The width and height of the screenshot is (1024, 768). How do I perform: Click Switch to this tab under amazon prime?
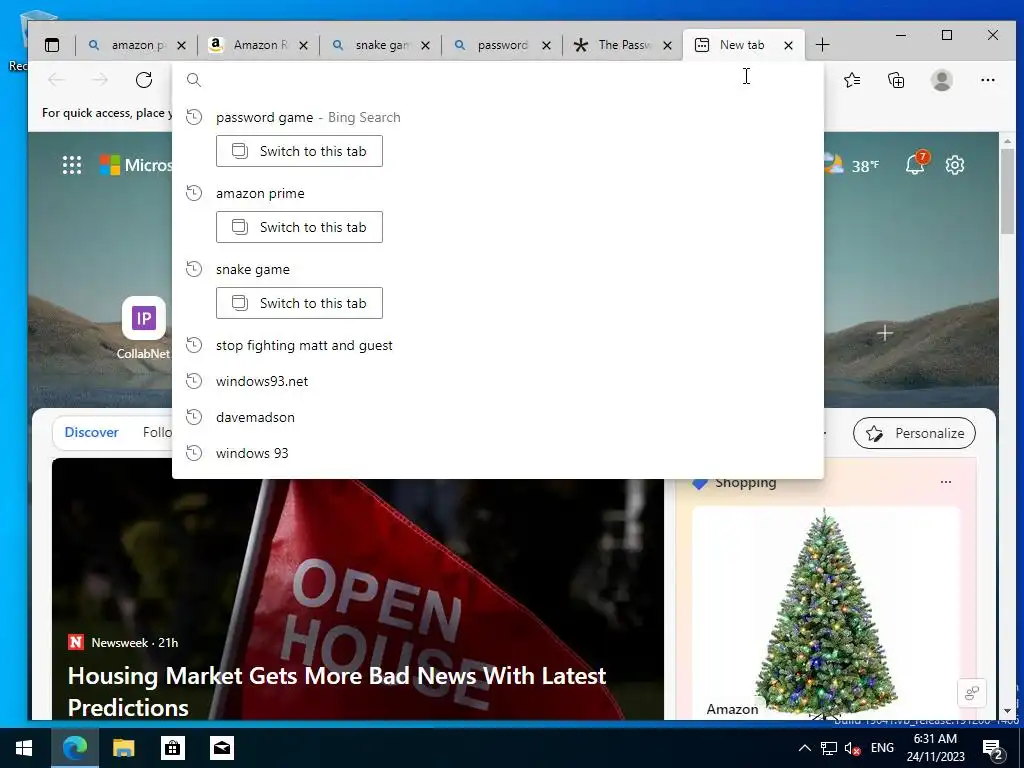[299, 227]
